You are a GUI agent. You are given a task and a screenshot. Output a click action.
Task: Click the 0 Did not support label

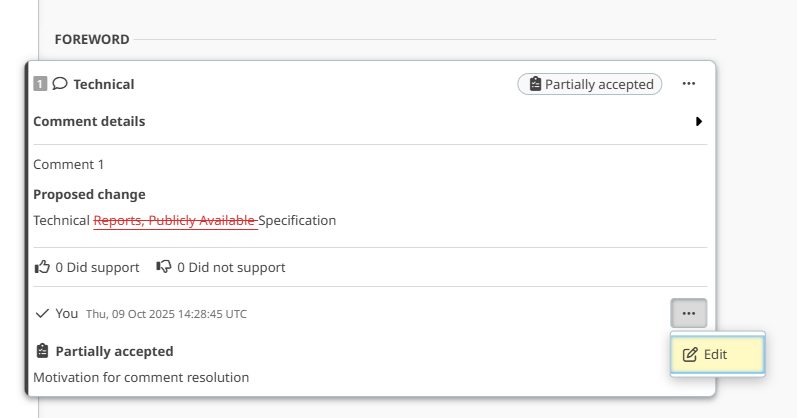pyautogui.click(x=231, y=267)
